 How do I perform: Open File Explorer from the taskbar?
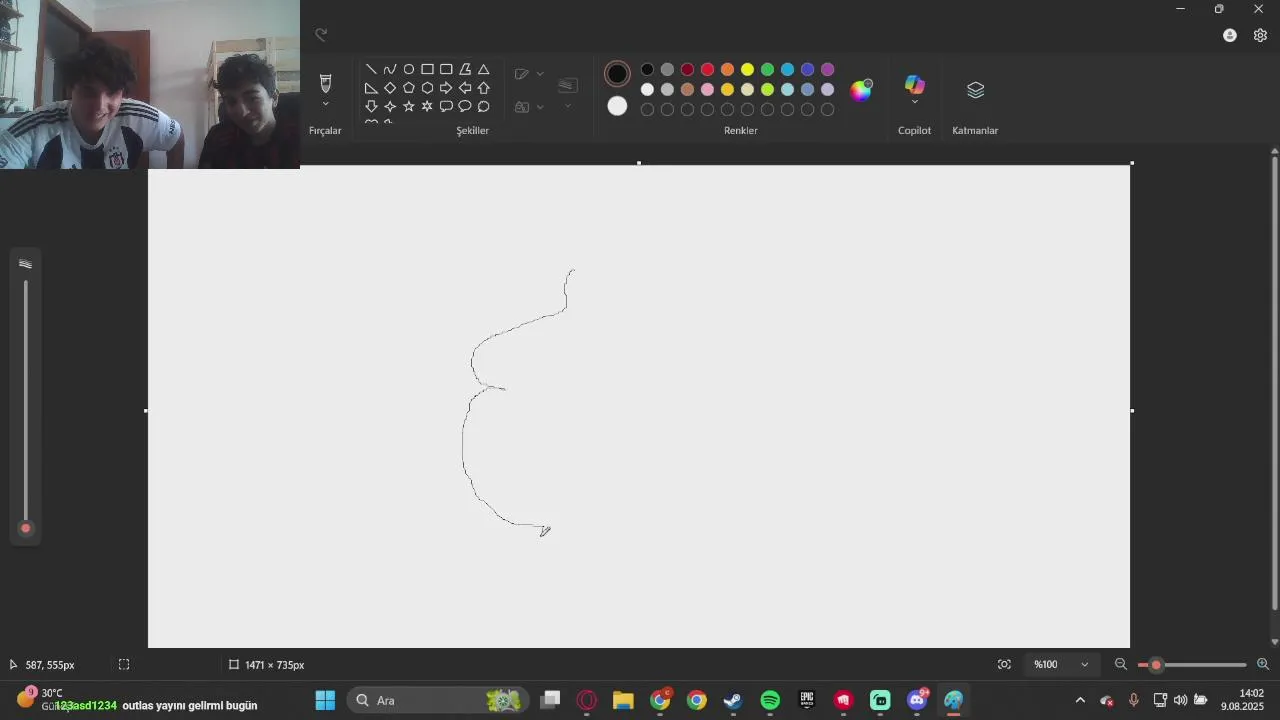[623, 700]
